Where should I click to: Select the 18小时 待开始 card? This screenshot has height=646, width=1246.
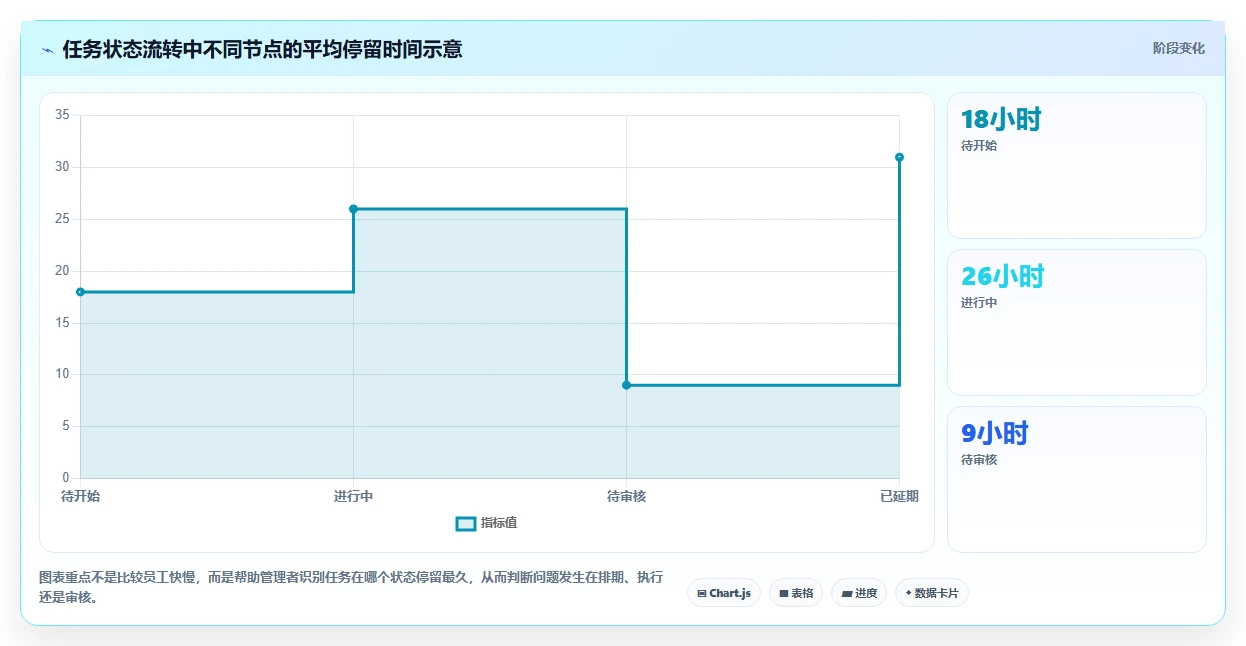1076,165
